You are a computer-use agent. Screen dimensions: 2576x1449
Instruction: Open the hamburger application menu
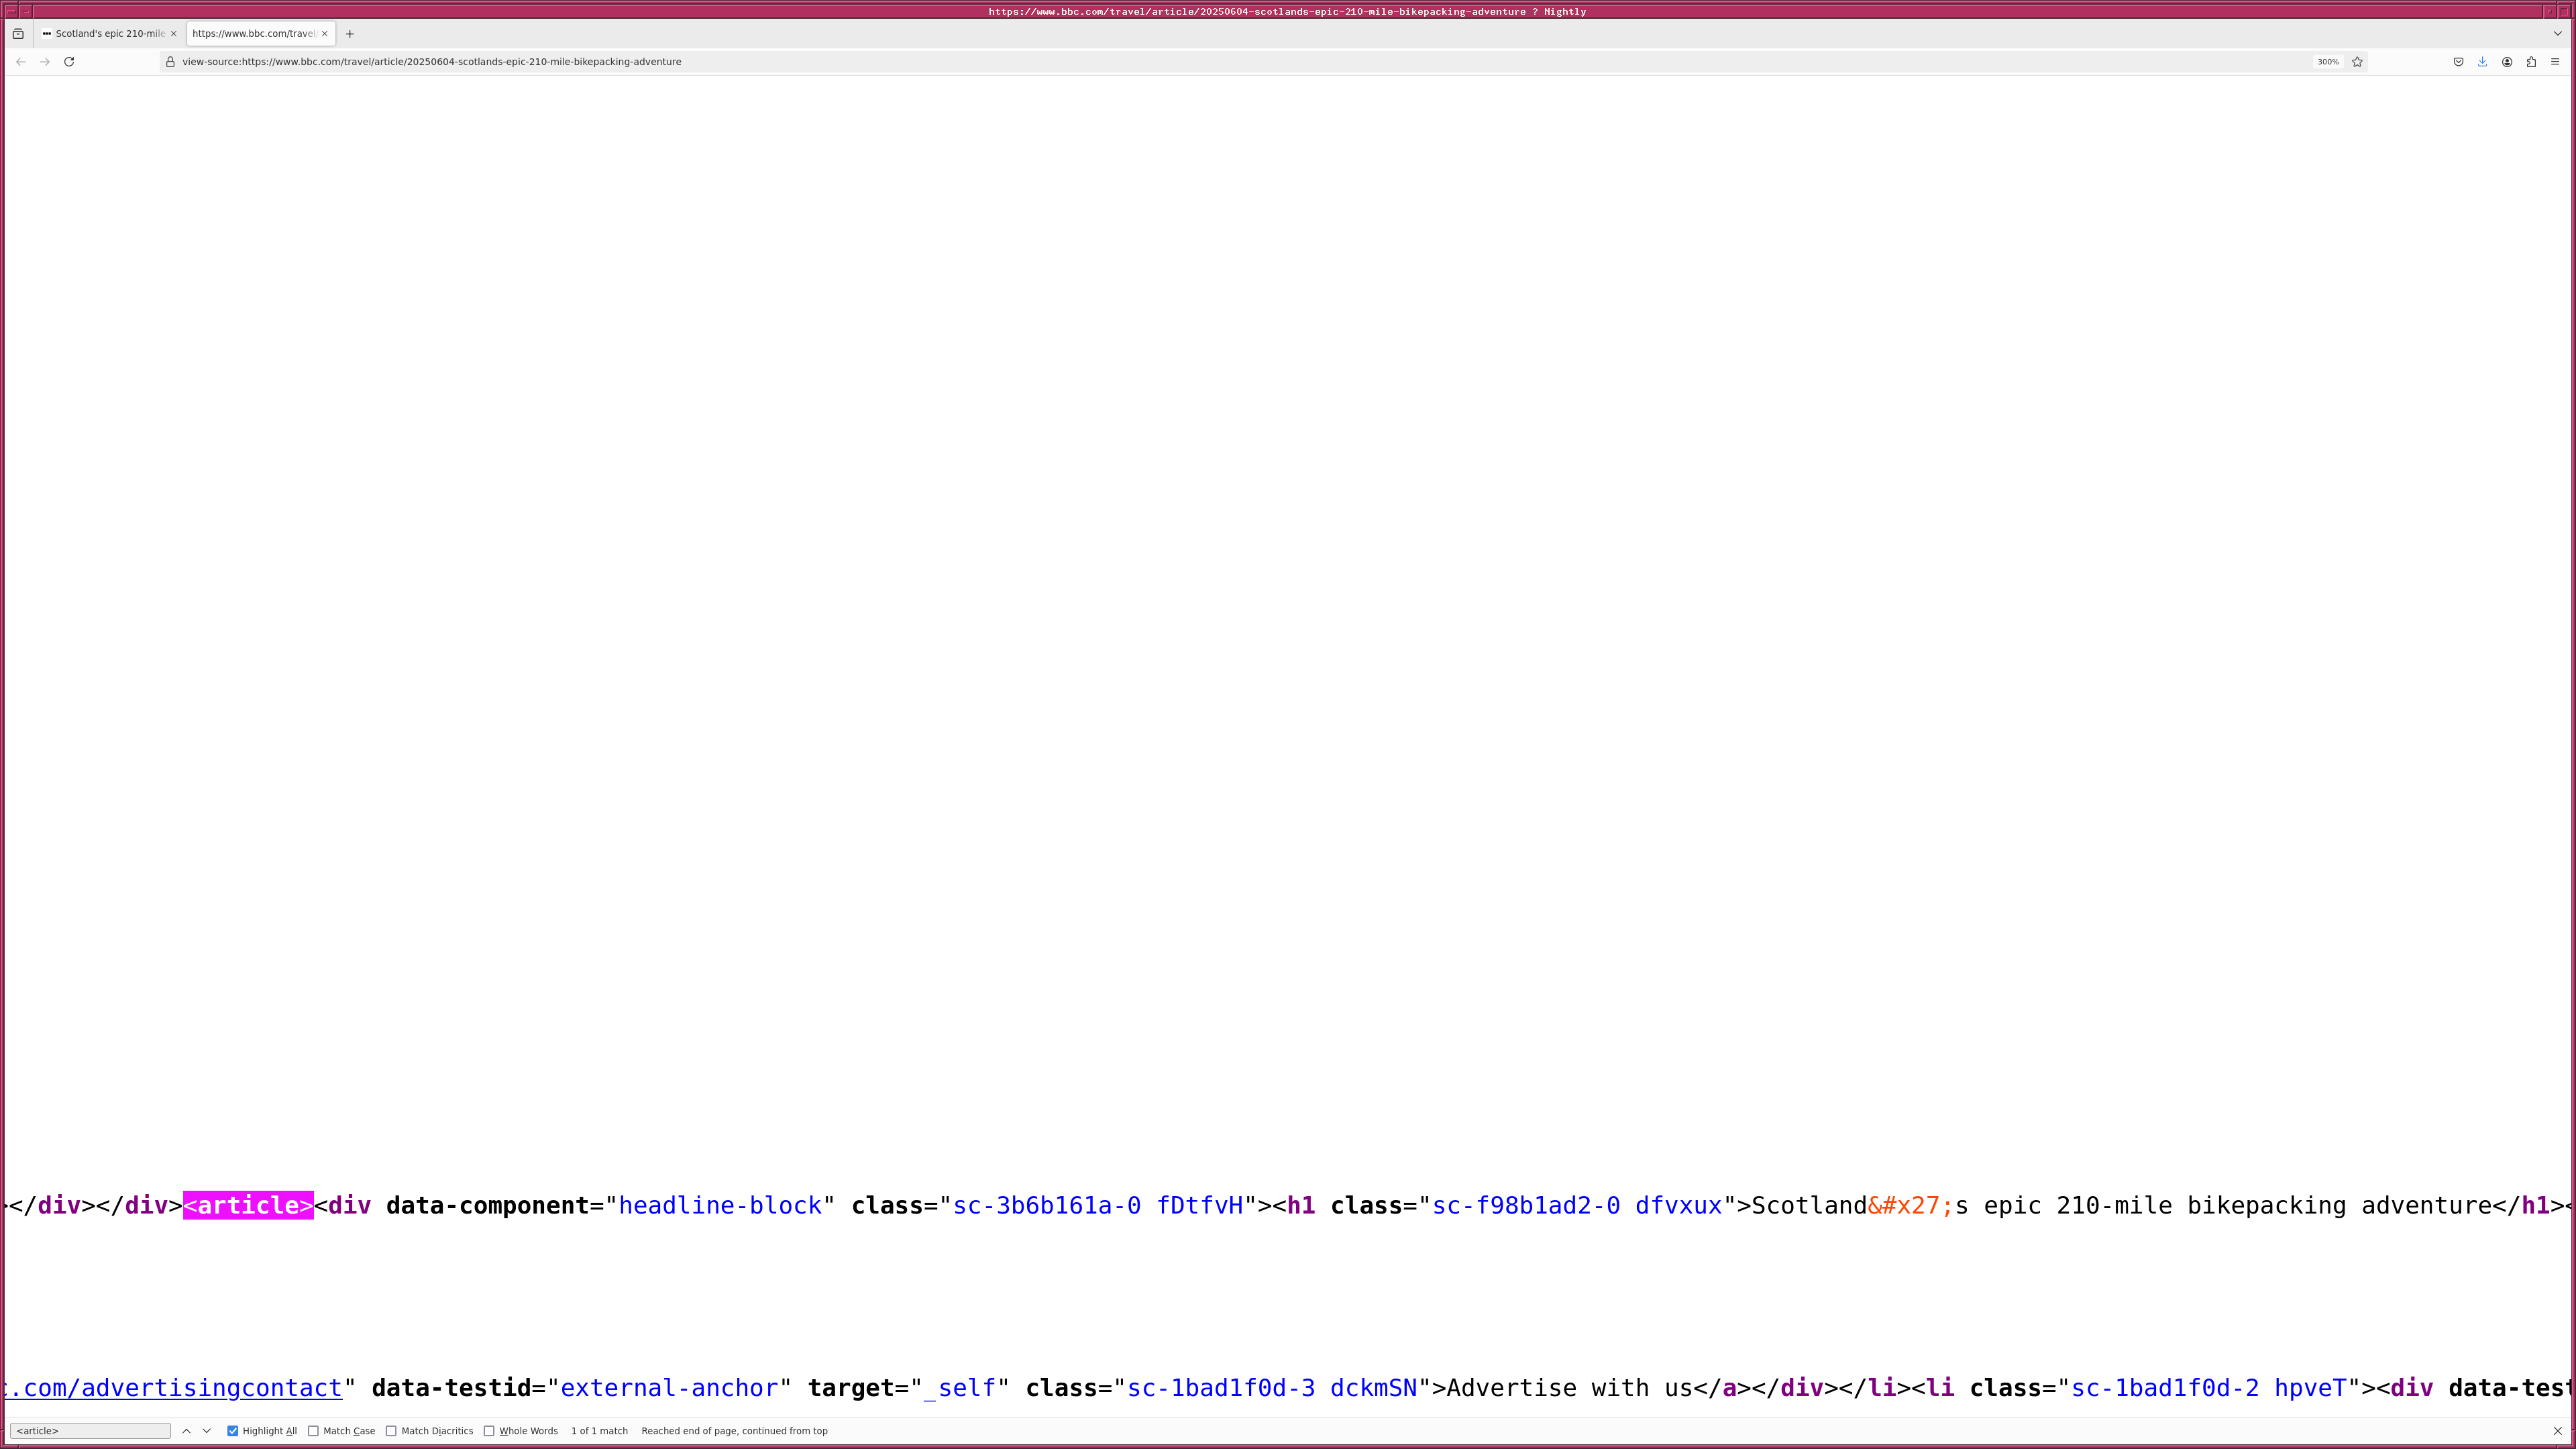tap(2555, 62)
